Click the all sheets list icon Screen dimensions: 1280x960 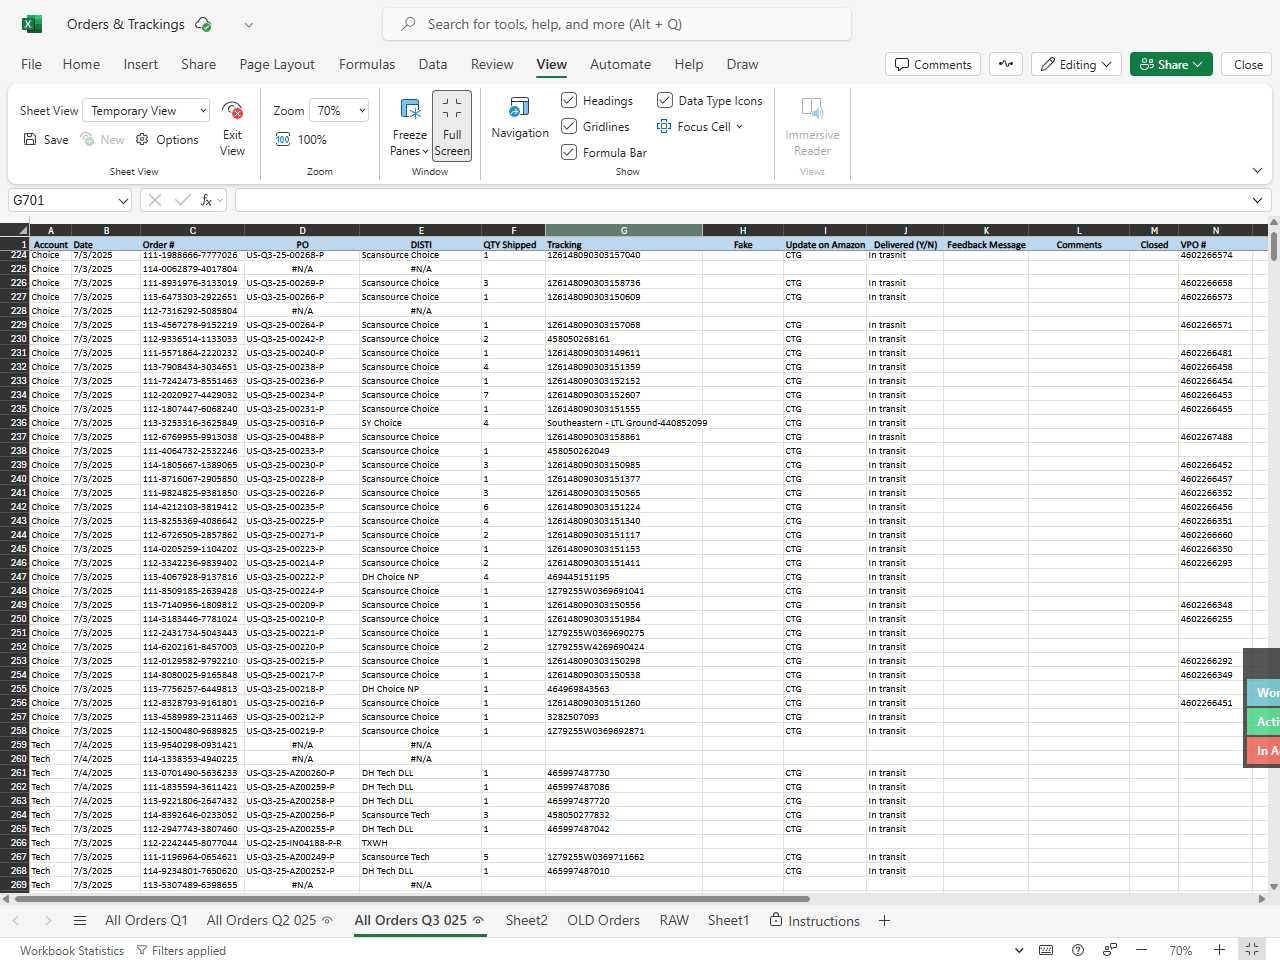(x=80, y=921)
